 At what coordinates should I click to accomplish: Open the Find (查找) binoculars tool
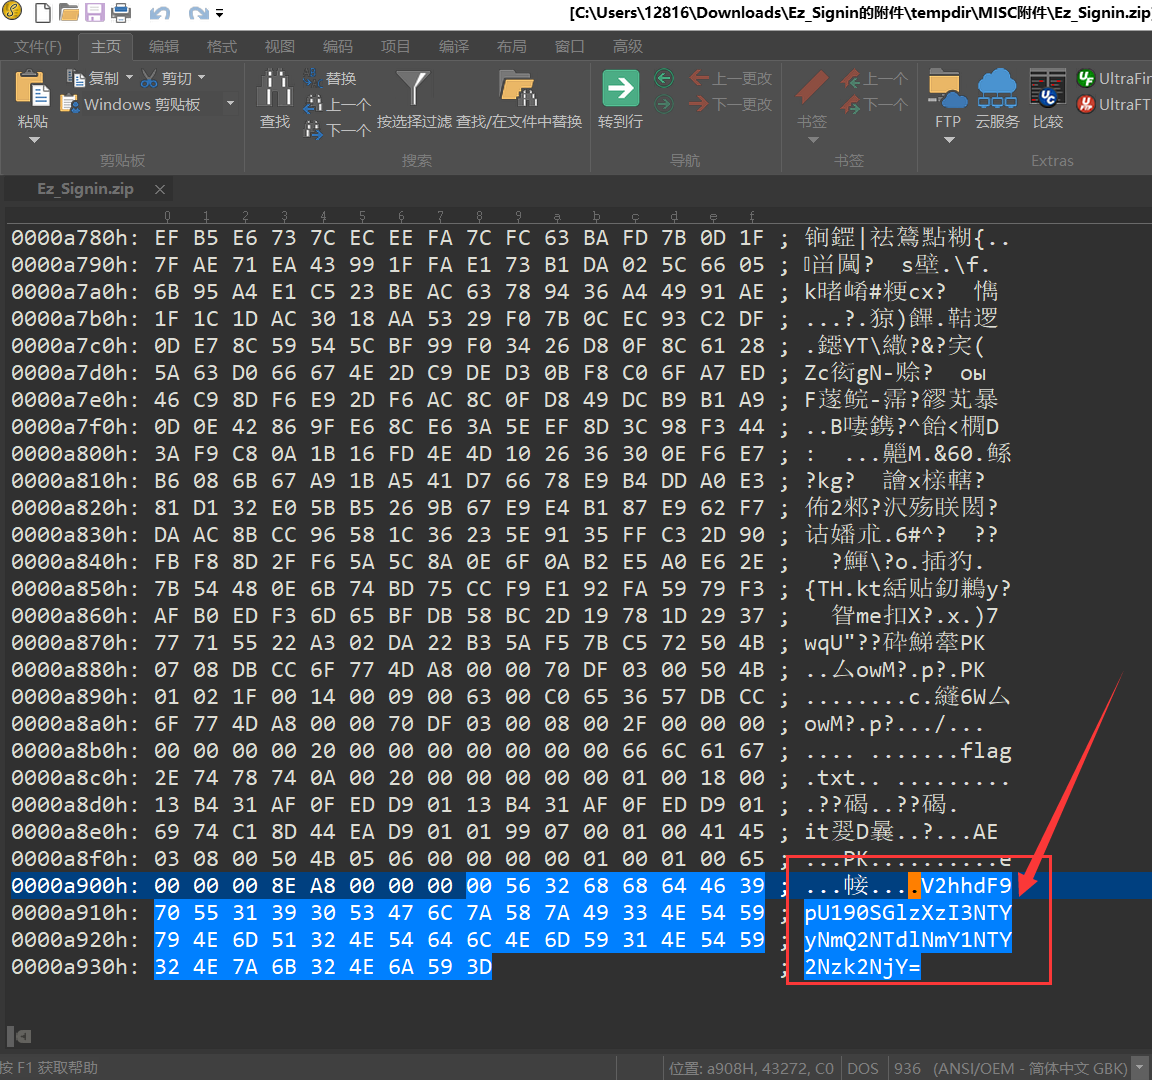[274, 90]
